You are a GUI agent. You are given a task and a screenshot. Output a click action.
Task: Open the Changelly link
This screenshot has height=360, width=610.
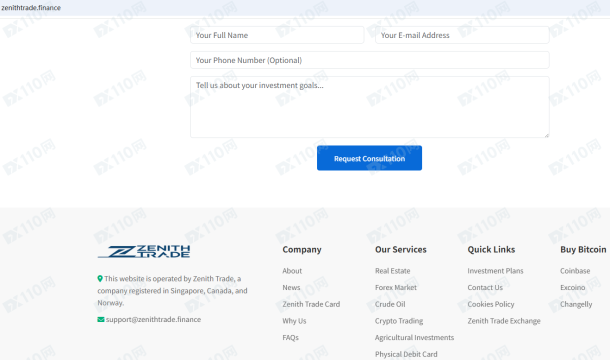(576, 304)
